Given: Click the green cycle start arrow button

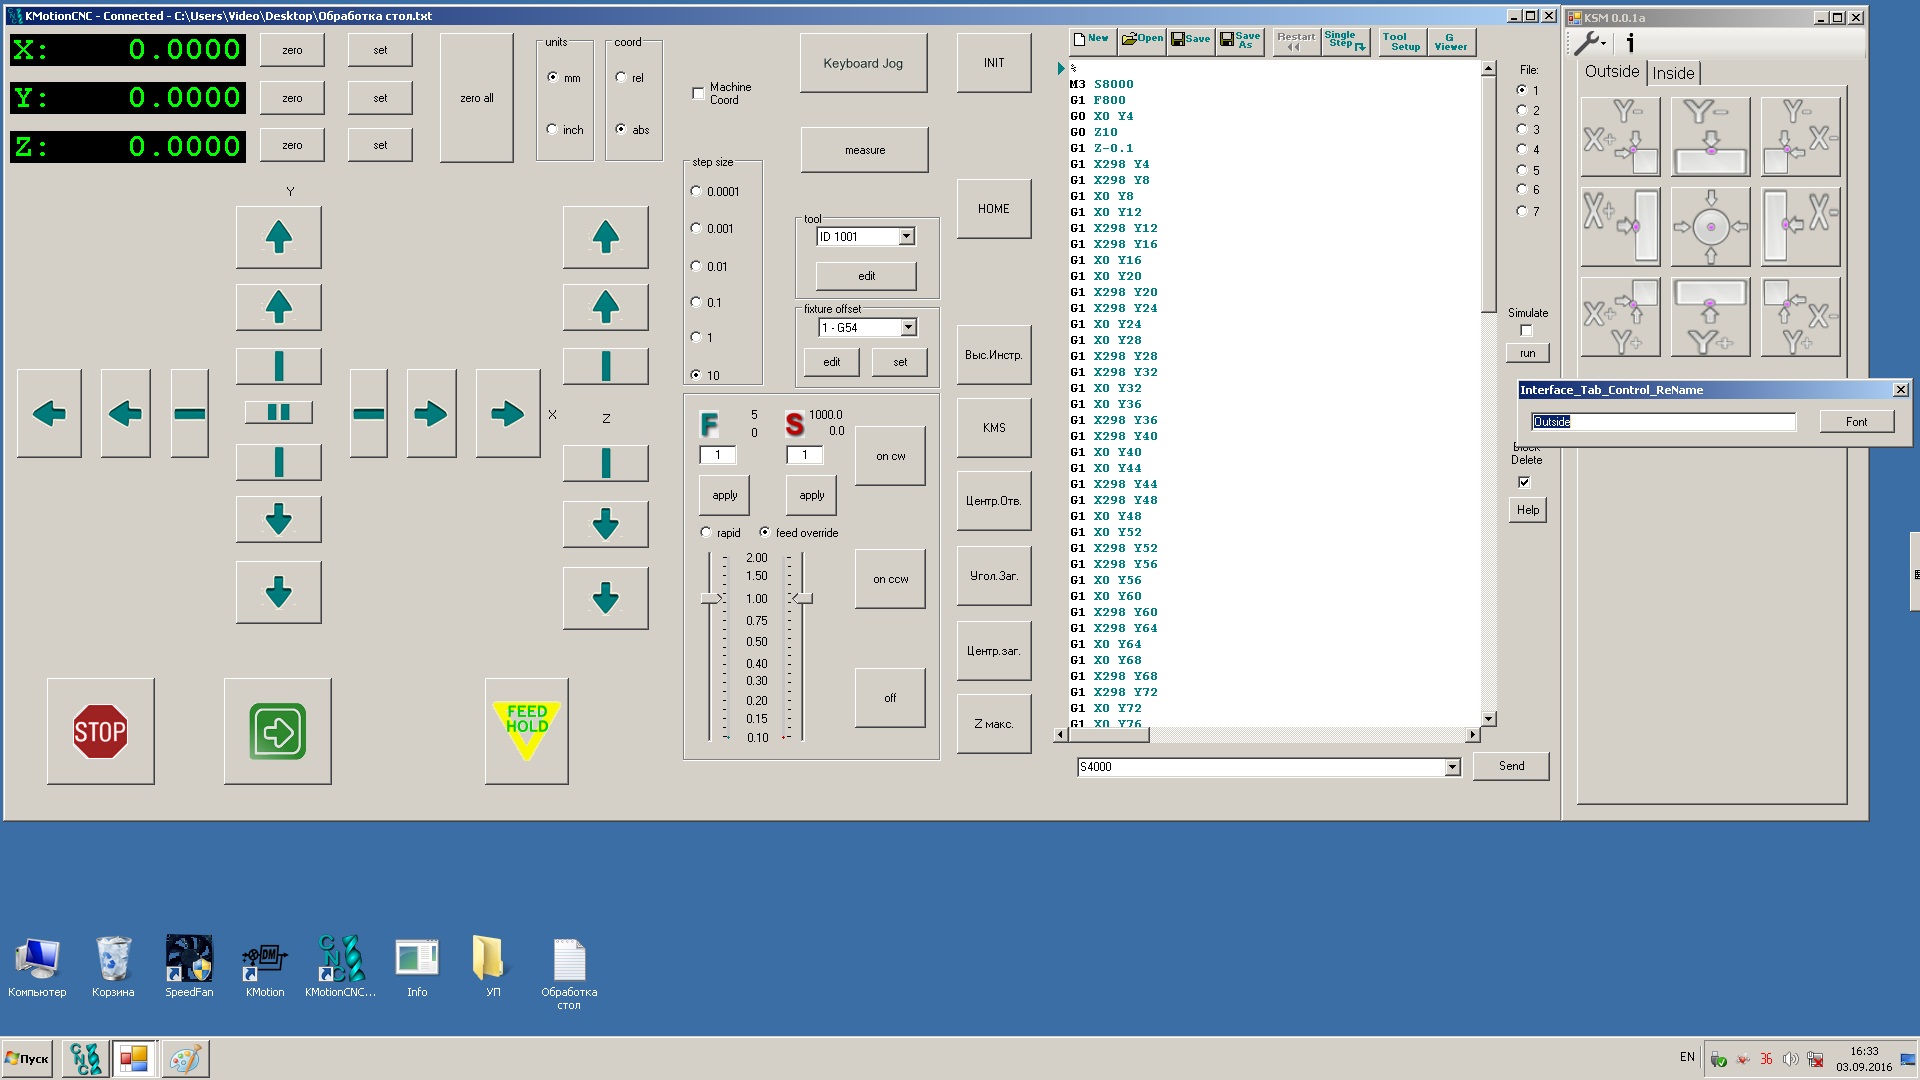Looking at the screenshot, I should (x=278, y=731).
